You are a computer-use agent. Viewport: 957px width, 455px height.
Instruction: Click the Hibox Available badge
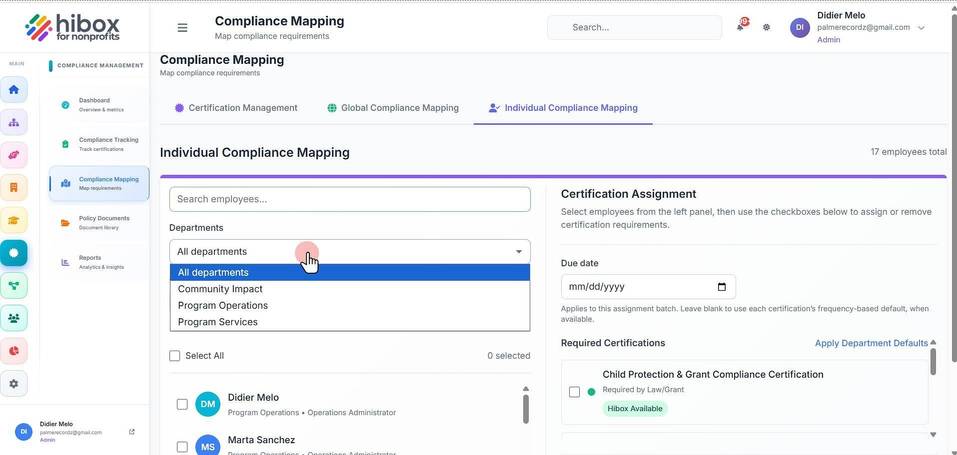pyautogui.click(x=635, y=409)
